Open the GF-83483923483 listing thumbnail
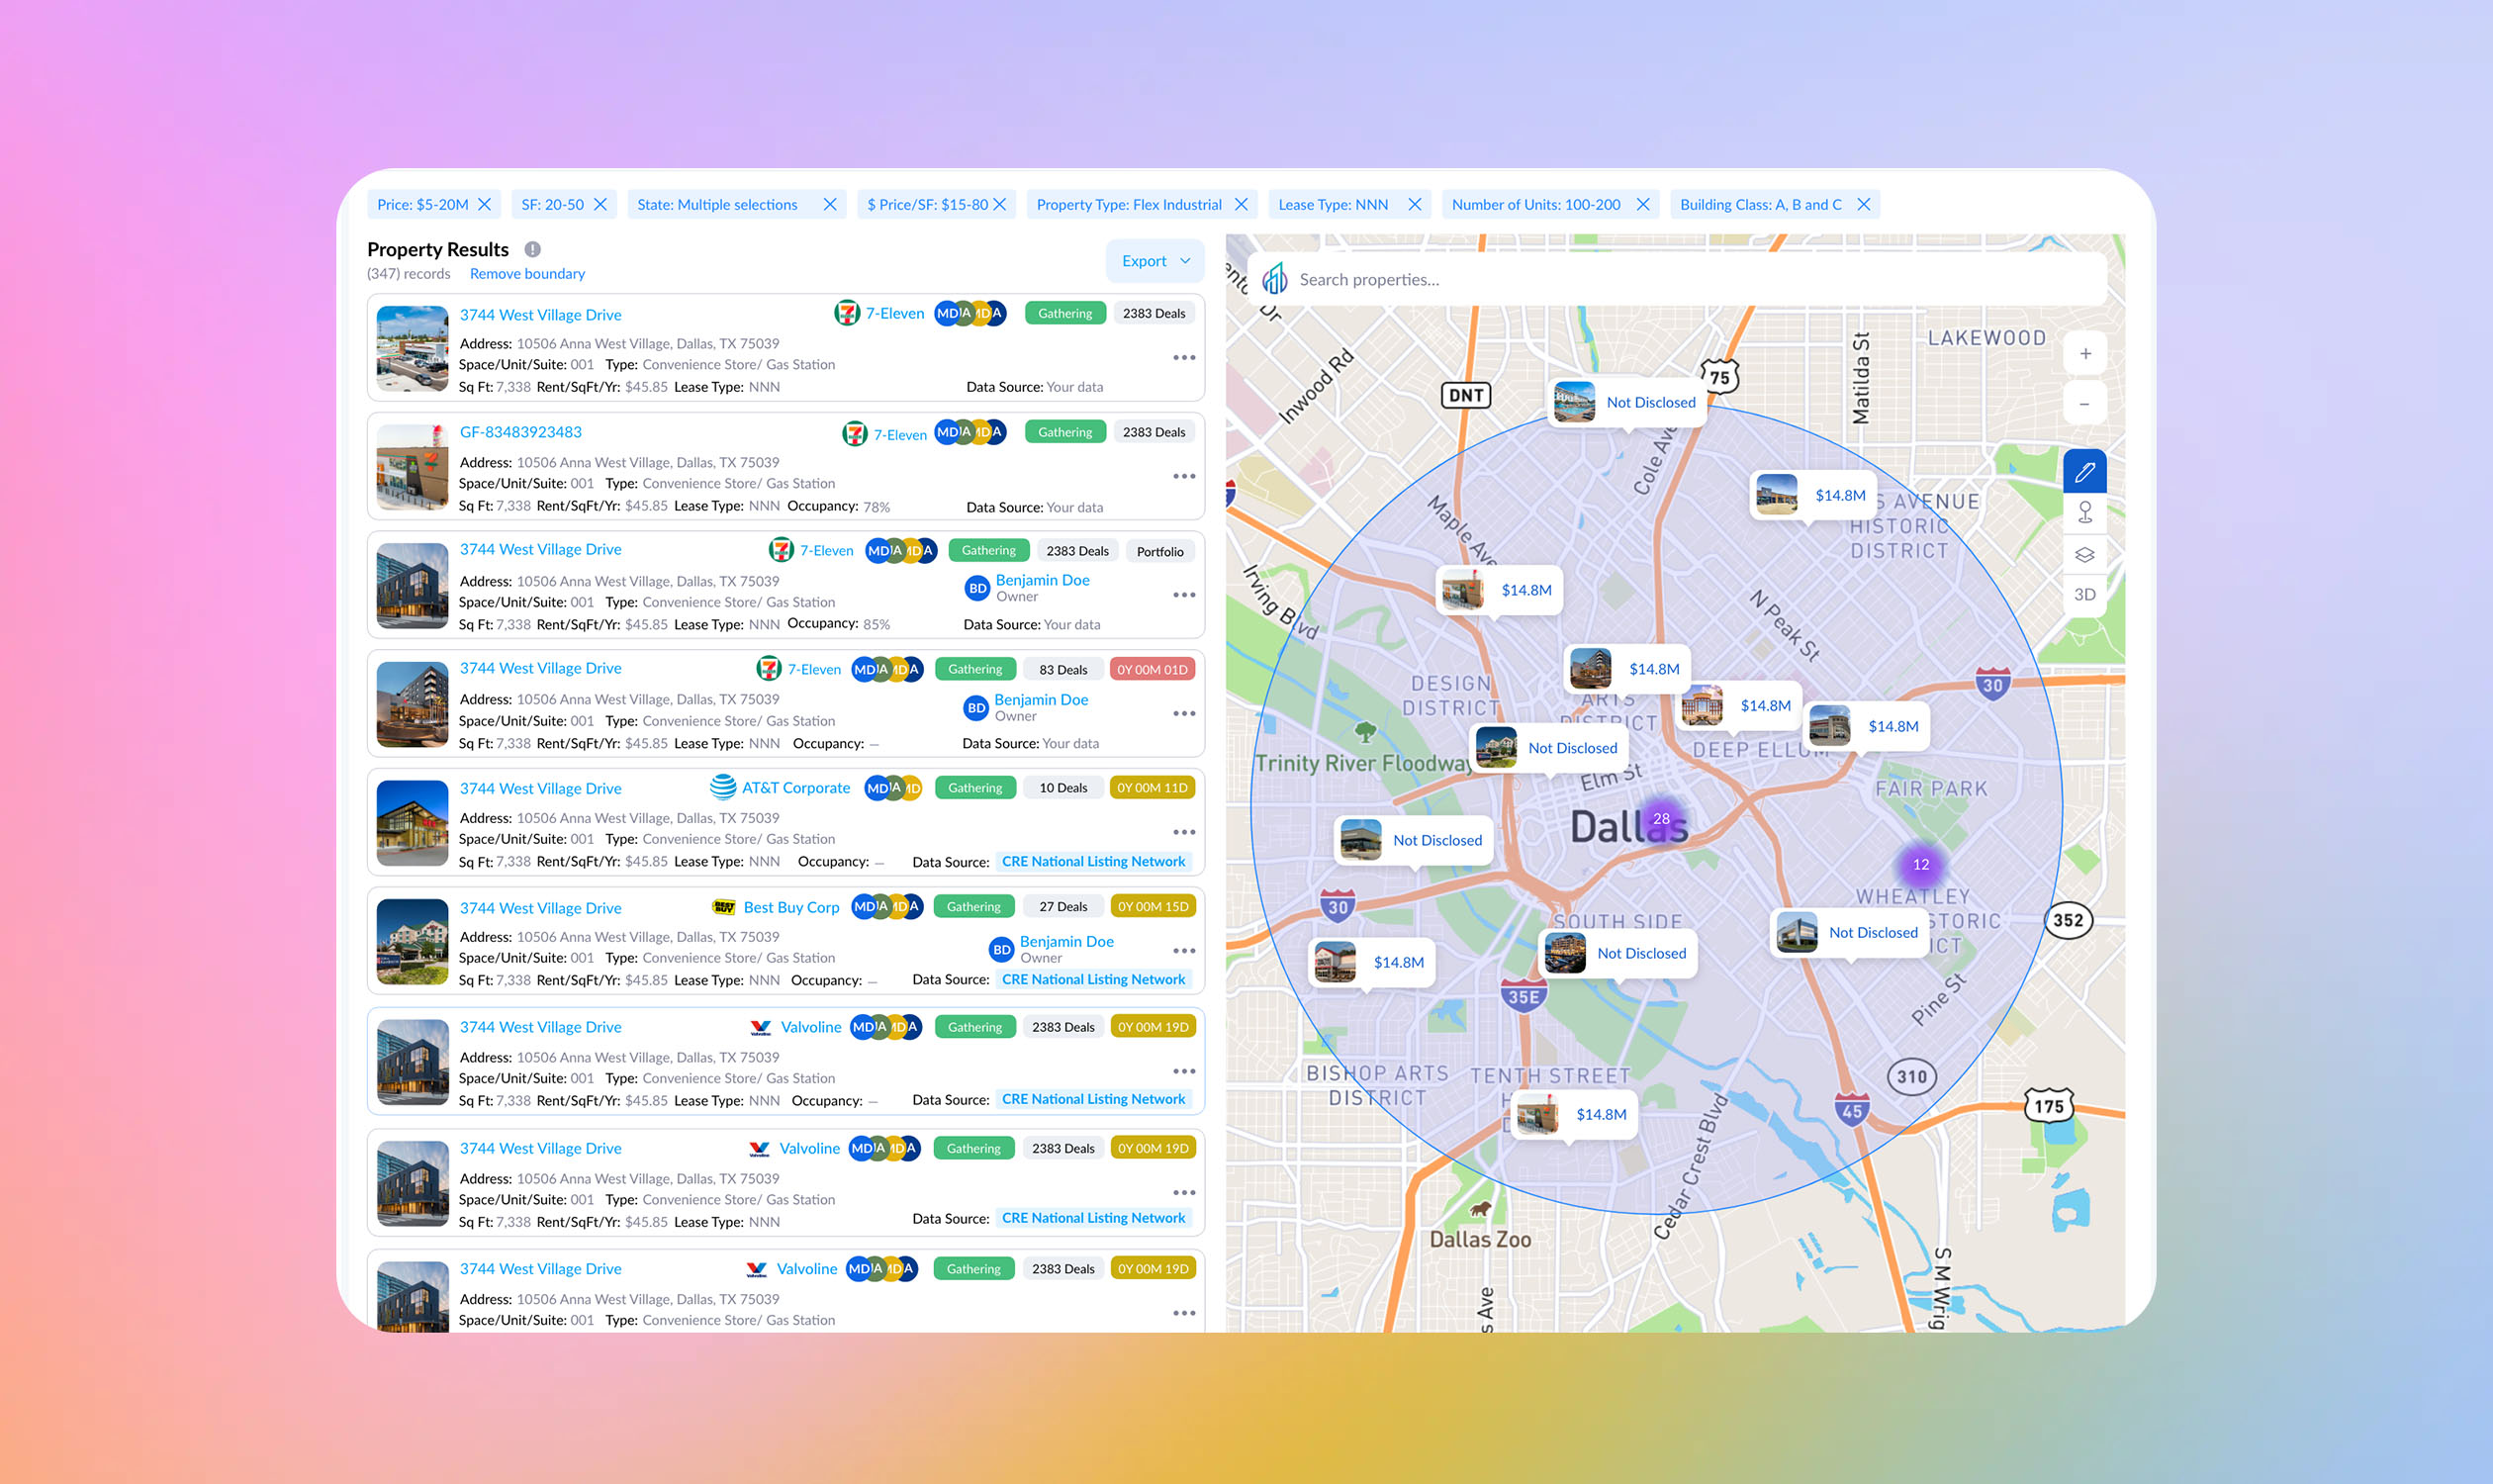Screen dimensions: 2493x1484 (x=412, y=467)
